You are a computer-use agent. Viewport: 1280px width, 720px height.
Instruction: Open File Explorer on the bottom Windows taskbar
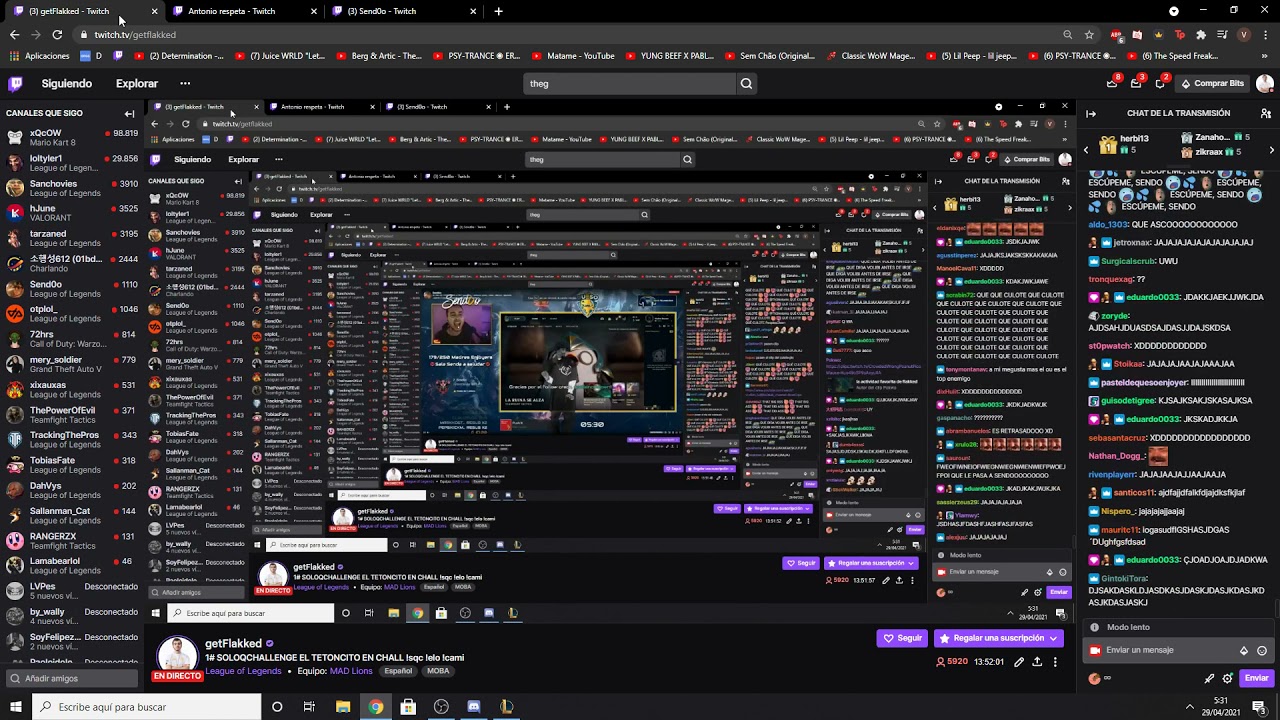[x=343, y=707]
